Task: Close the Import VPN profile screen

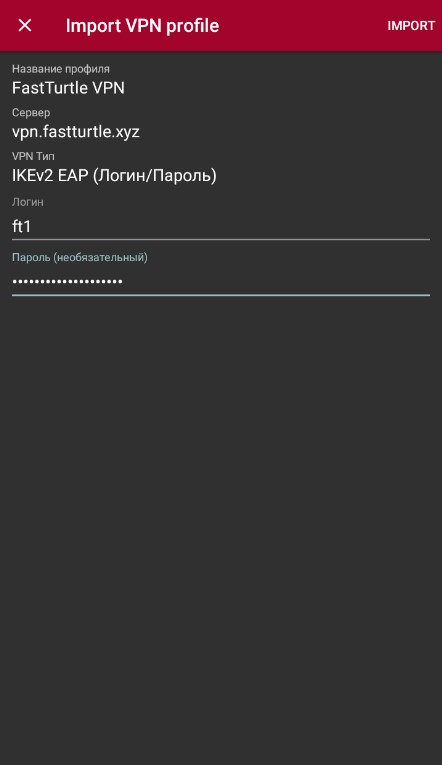Action: [x=25, y=25]
